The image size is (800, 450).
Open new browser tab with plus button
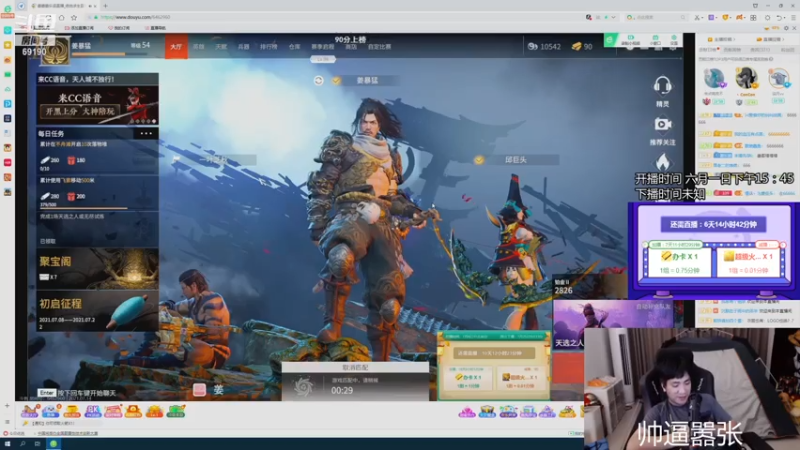106,6
